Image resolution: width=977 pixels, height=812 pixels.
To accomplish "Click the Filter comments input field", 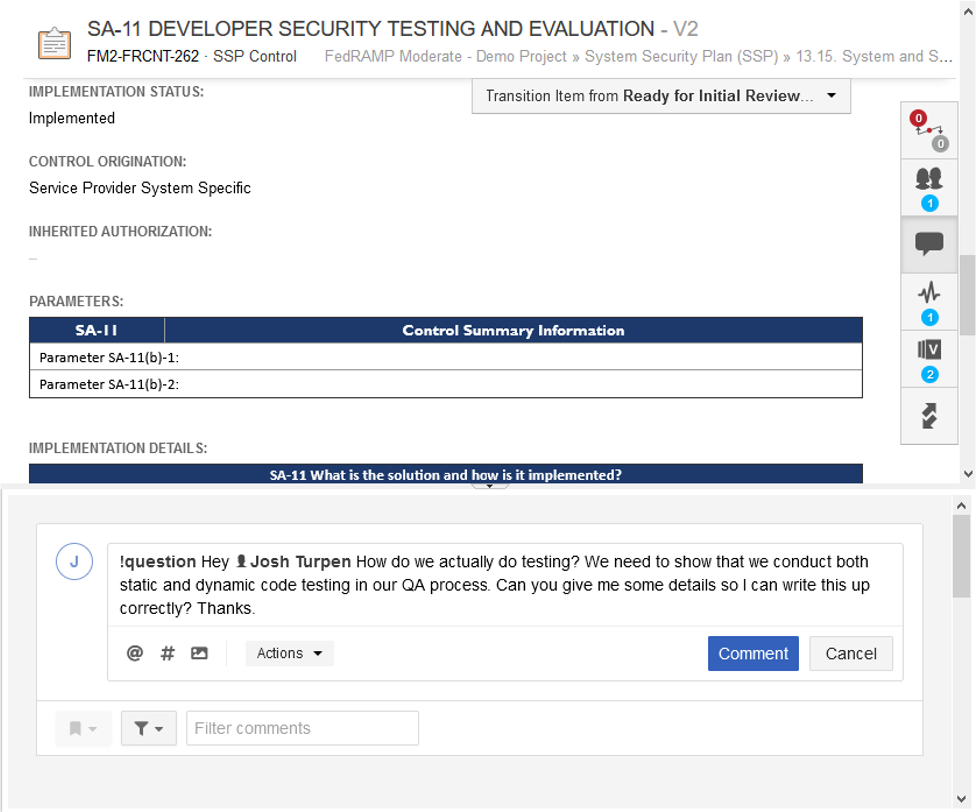I will [x=302, y=728].
